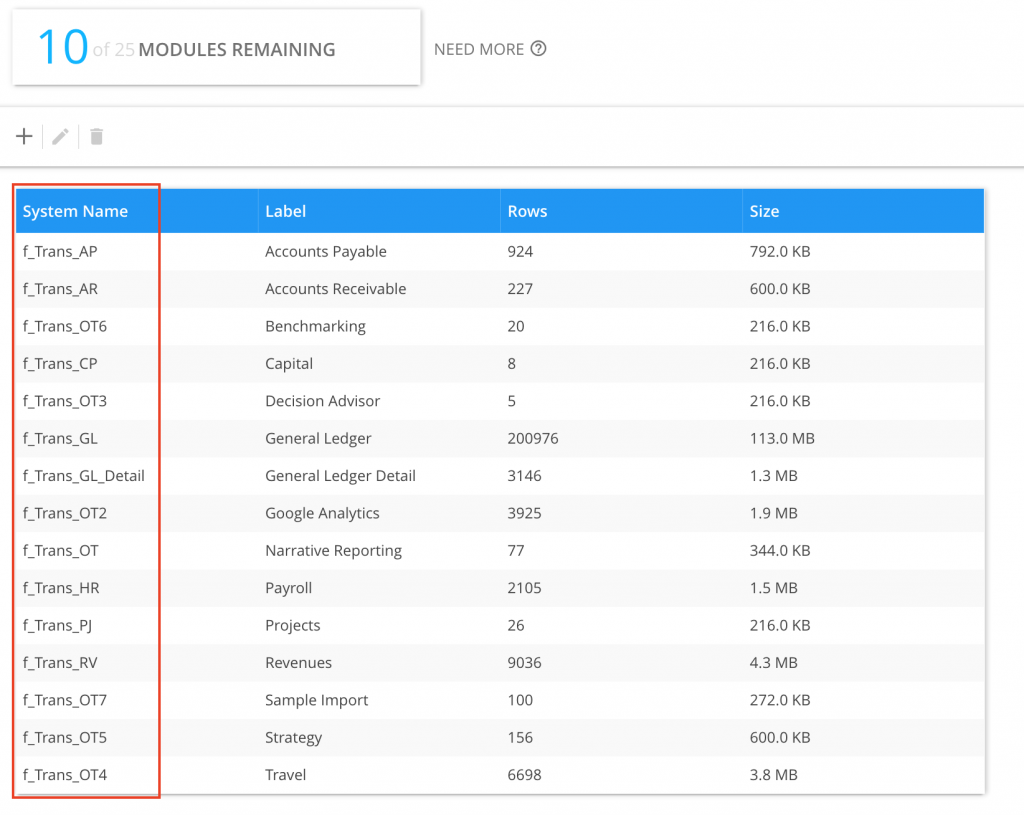Select the Benchmarking module row
Viewport: 1024px width, 815px height.
pyautogui.click(x=315, y=326)
